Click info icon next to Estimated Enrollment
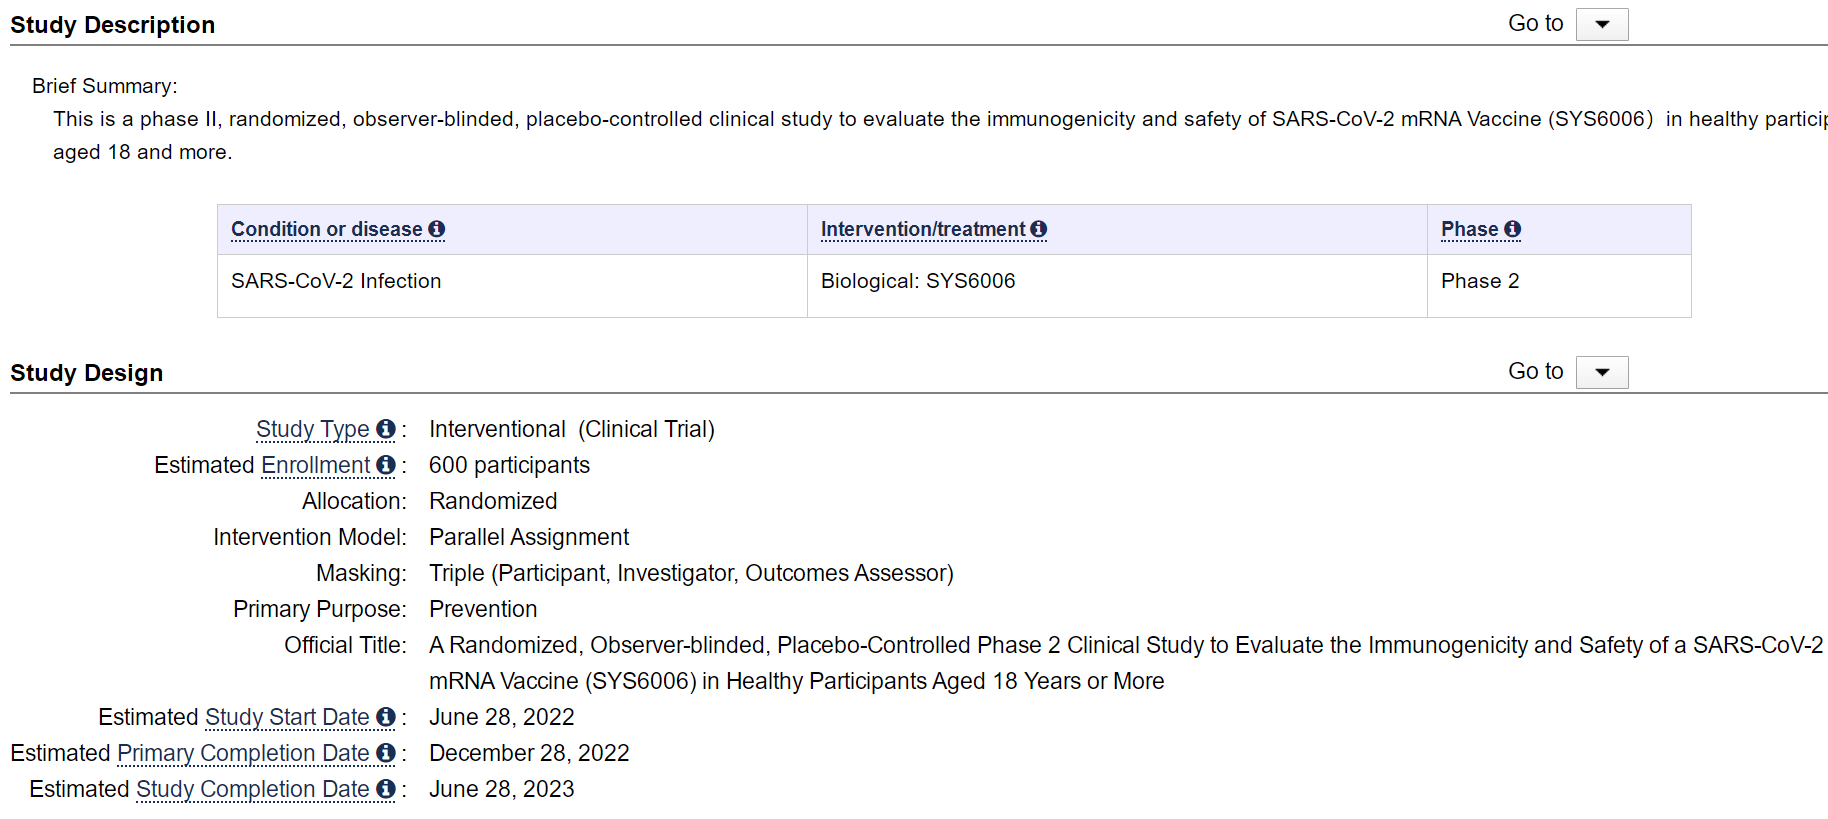This screenshot has width=1828, height=819. (386, 465)
